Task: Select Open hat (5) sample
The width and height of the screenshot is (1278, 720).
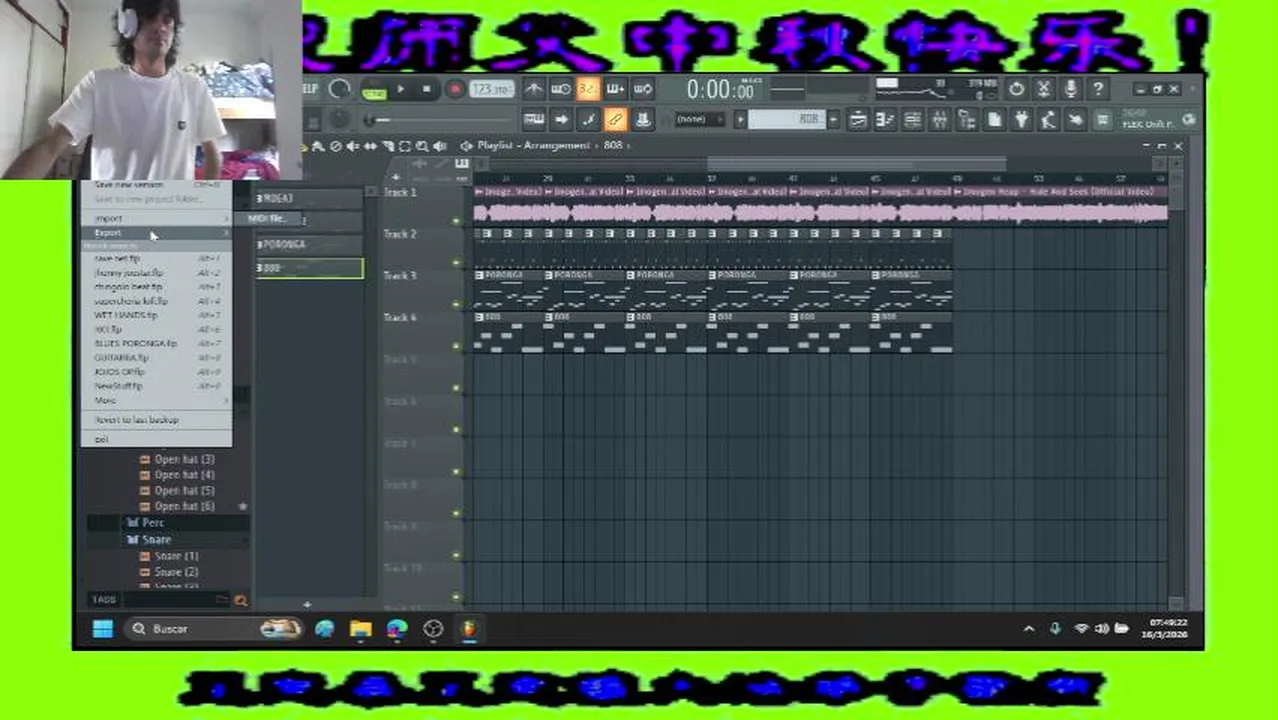Action: (184, 490)
